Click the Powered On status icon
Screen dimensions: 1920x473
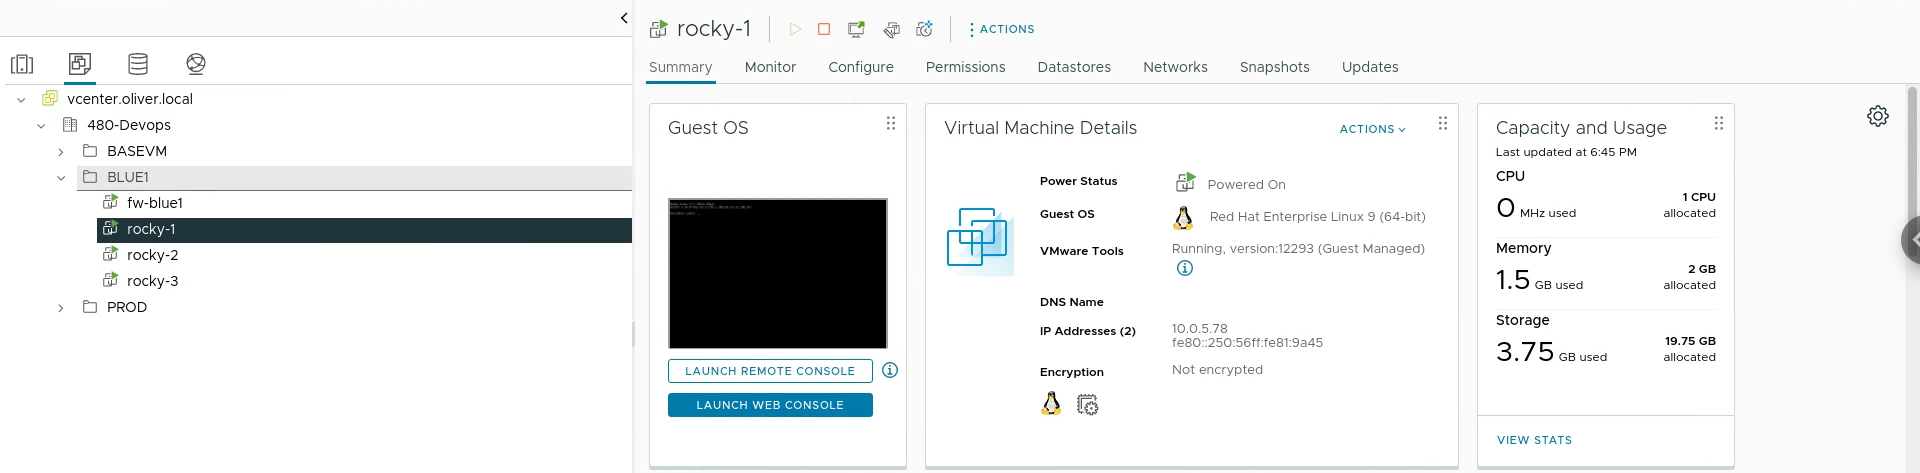pyautogui.click(x=1185, y=182)
